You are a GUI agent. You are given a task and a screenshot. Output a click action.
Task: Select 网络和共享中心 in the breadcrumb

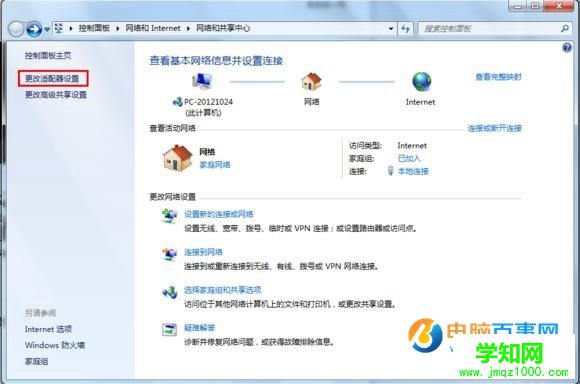[x=223, y=28]
